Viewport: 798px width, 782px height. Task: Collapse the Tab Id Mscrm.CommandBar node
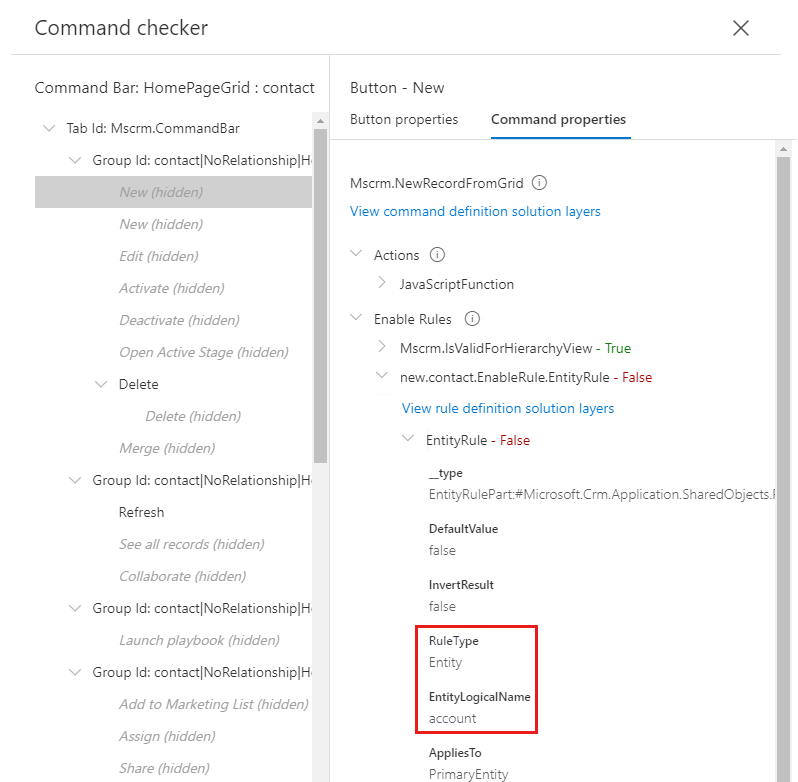[x=48, y=128]
